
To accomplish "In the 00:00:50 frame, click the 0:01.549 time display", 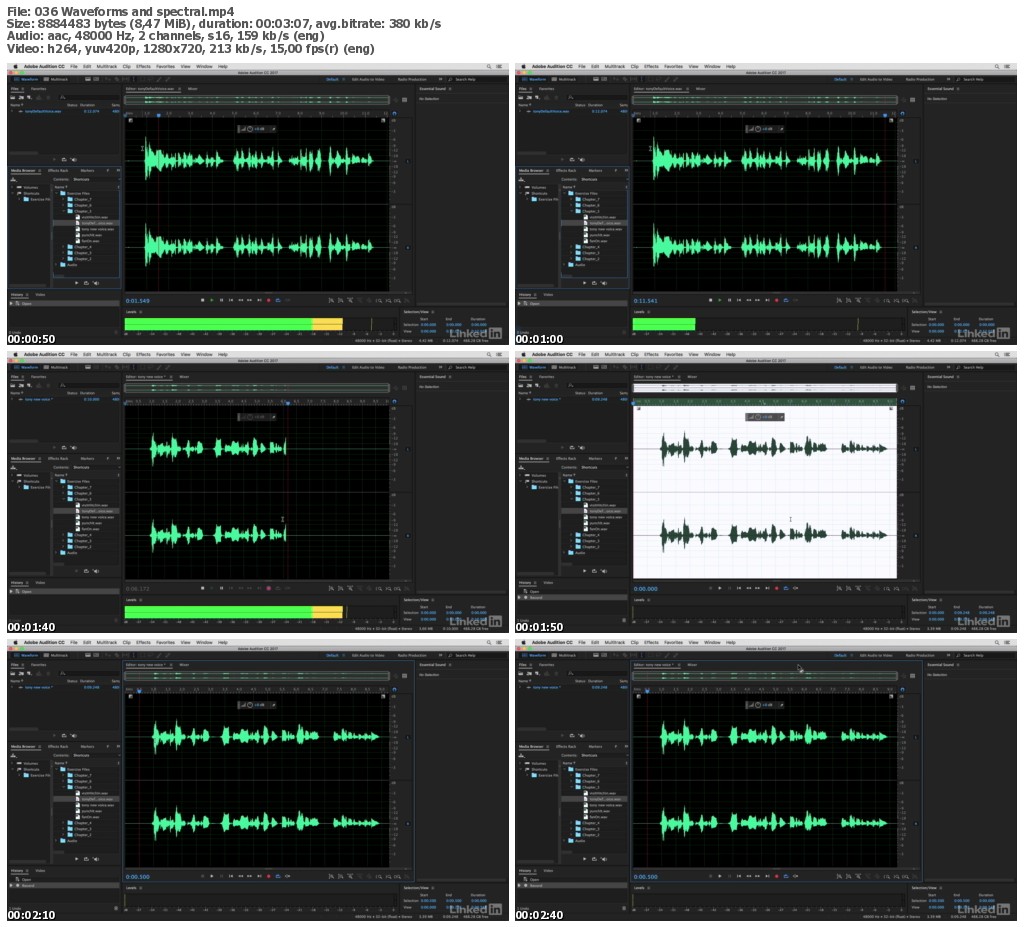I will (x=137, y=301).
